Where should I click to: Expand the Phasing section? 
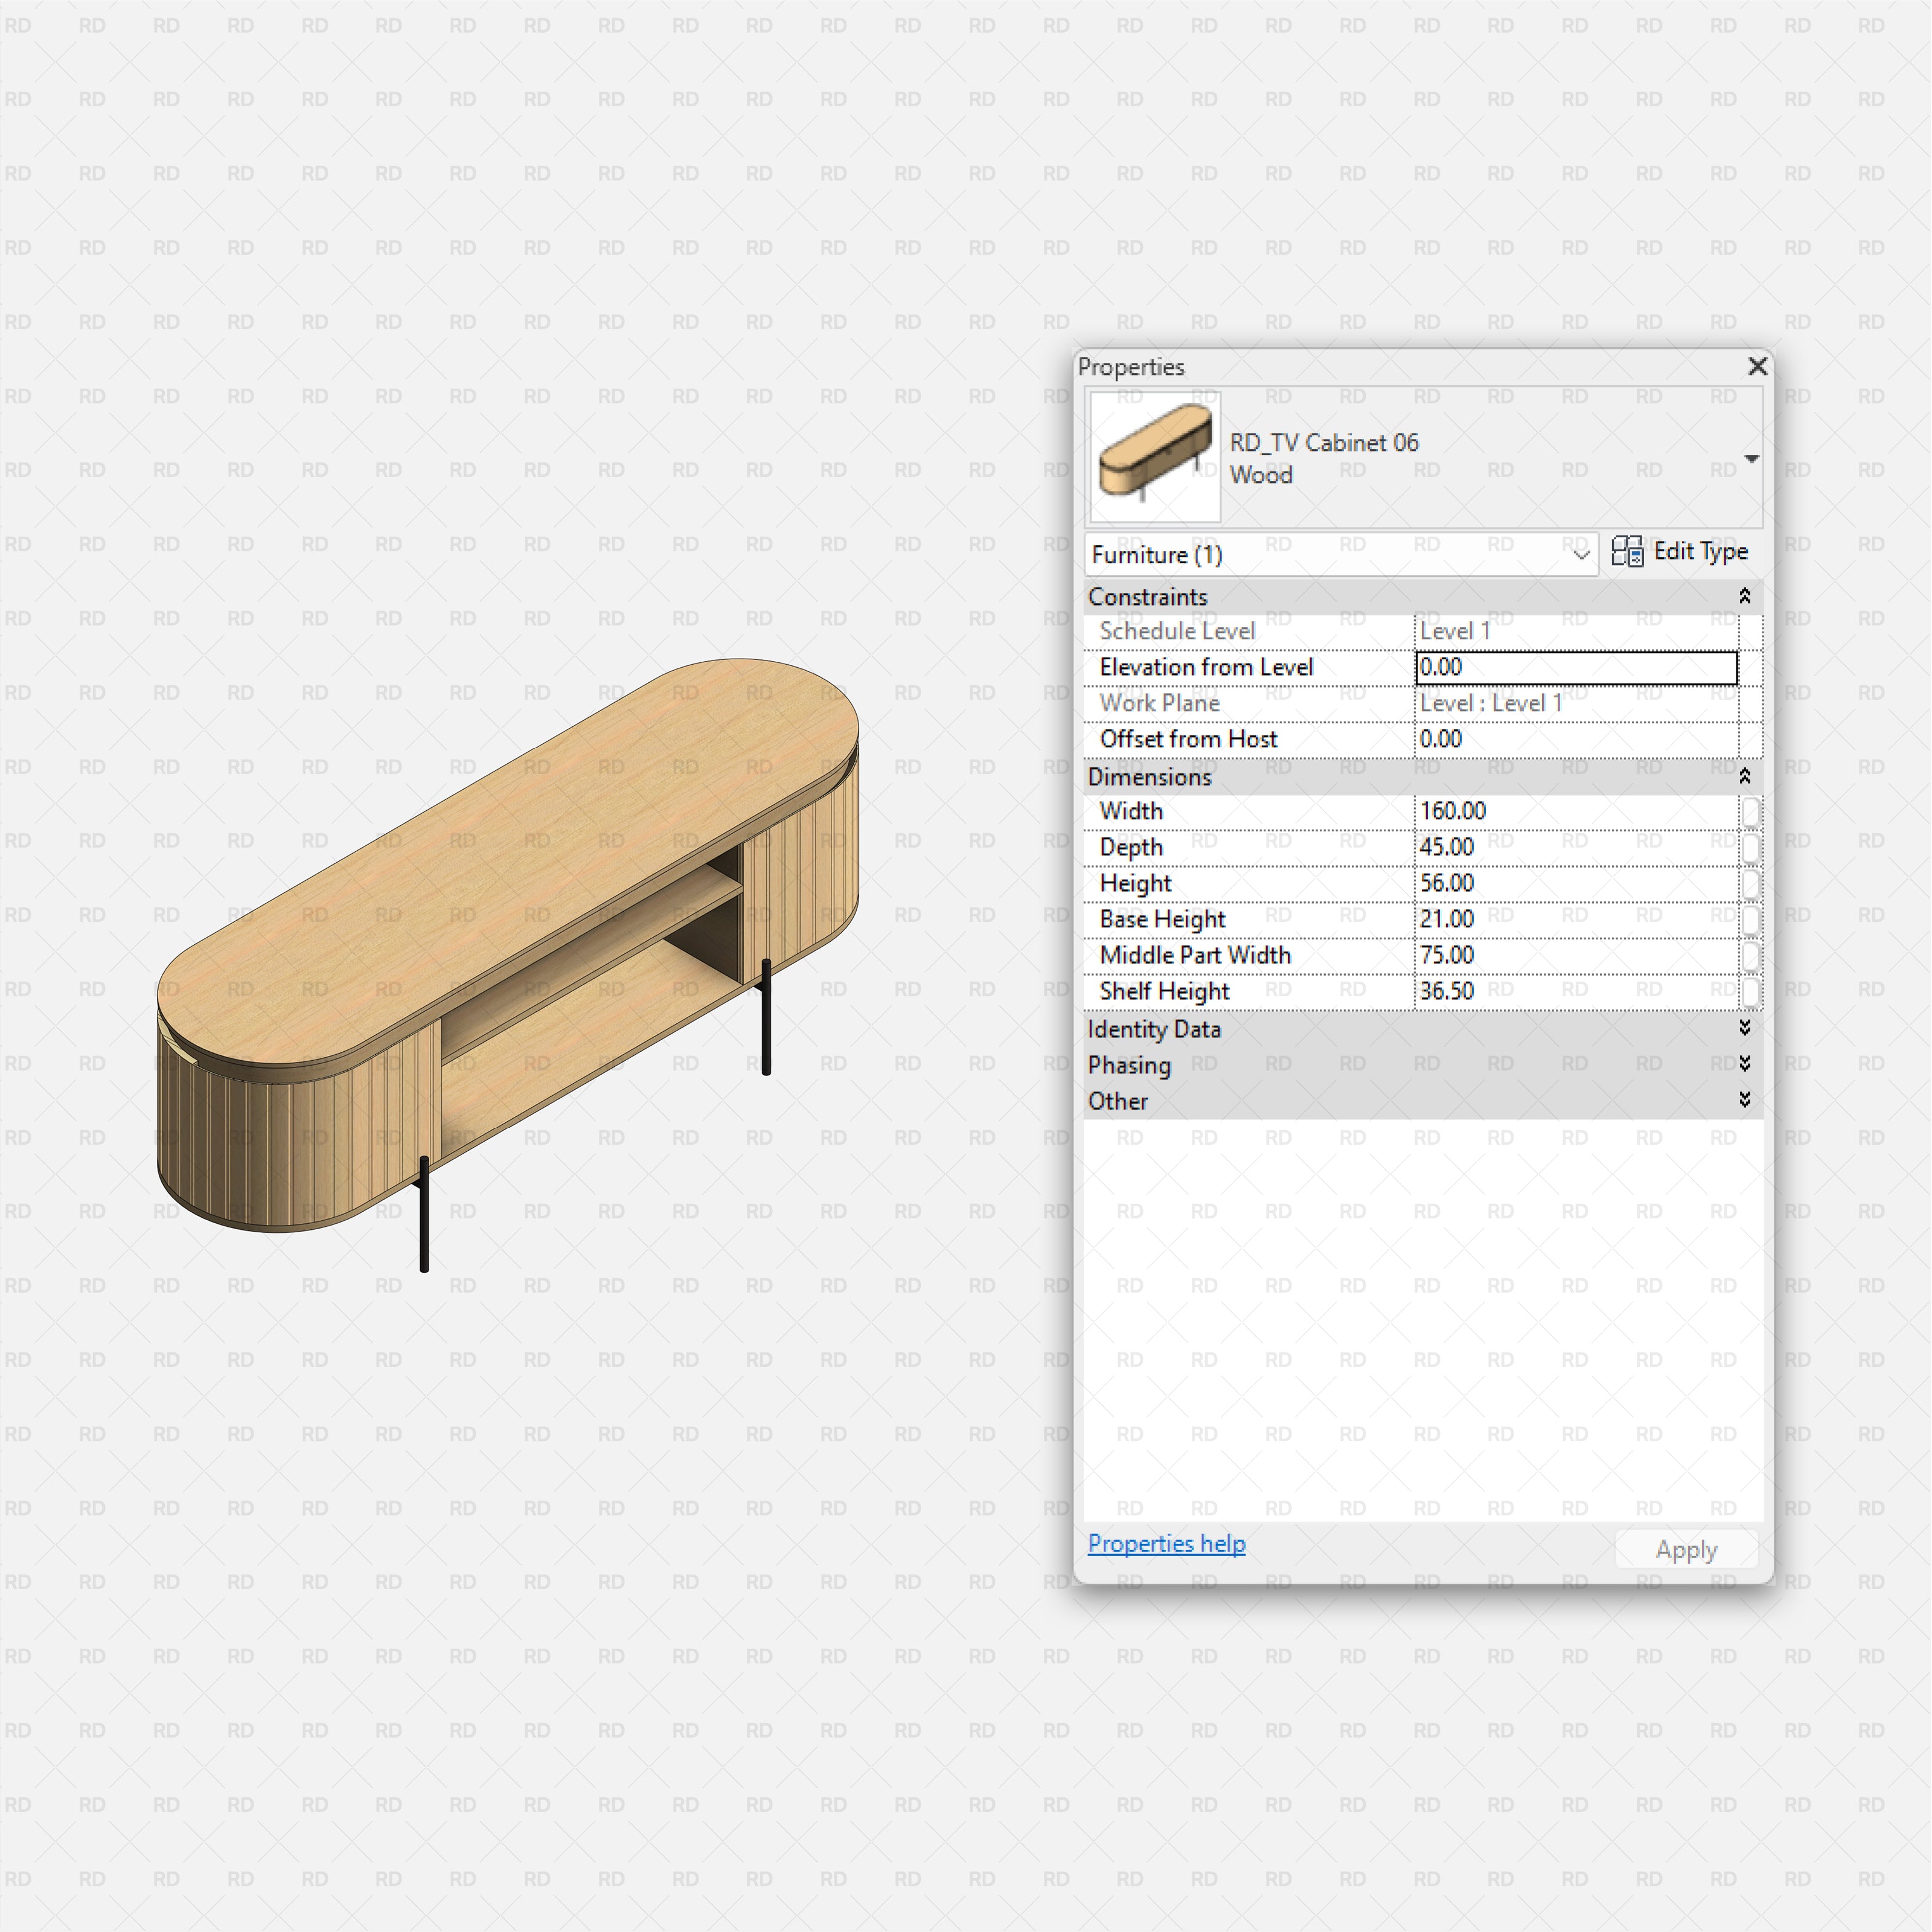[x=1744, y=1064]
